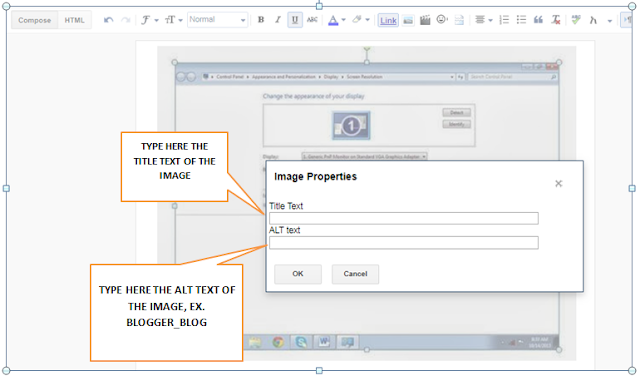Click the Numbered list icon

504,20
